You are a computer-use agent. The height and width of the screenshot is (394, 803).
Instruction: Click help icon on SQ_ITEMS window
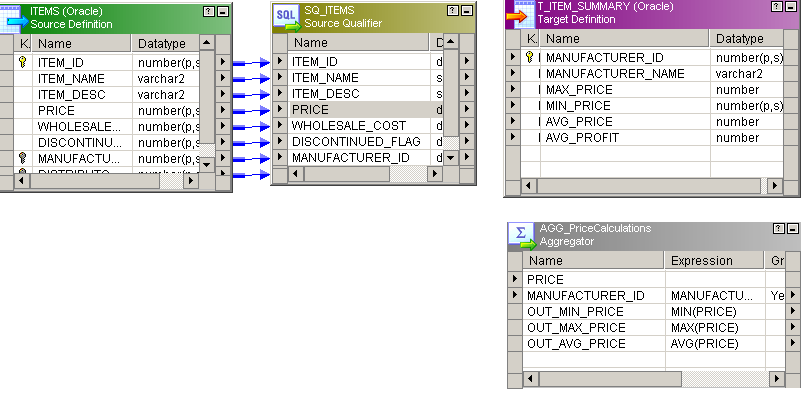pos(453,11)
